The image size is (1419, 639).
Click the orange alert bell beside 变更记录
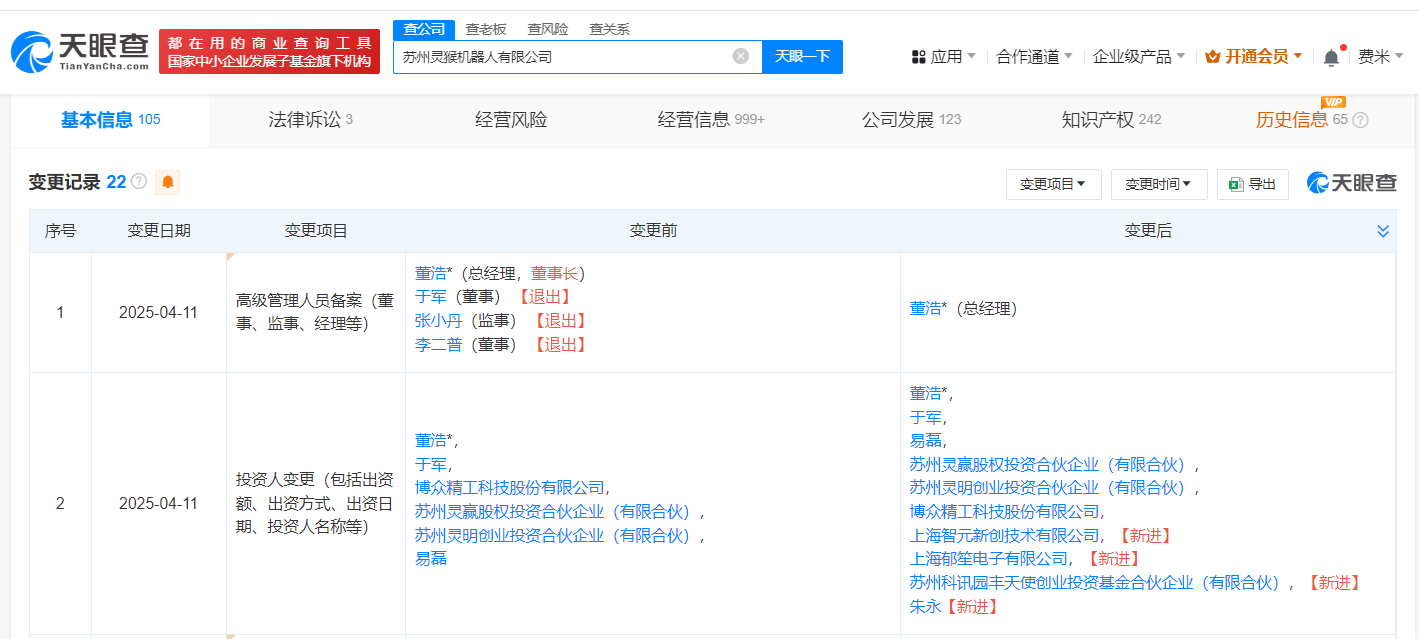tap(168, 182)
